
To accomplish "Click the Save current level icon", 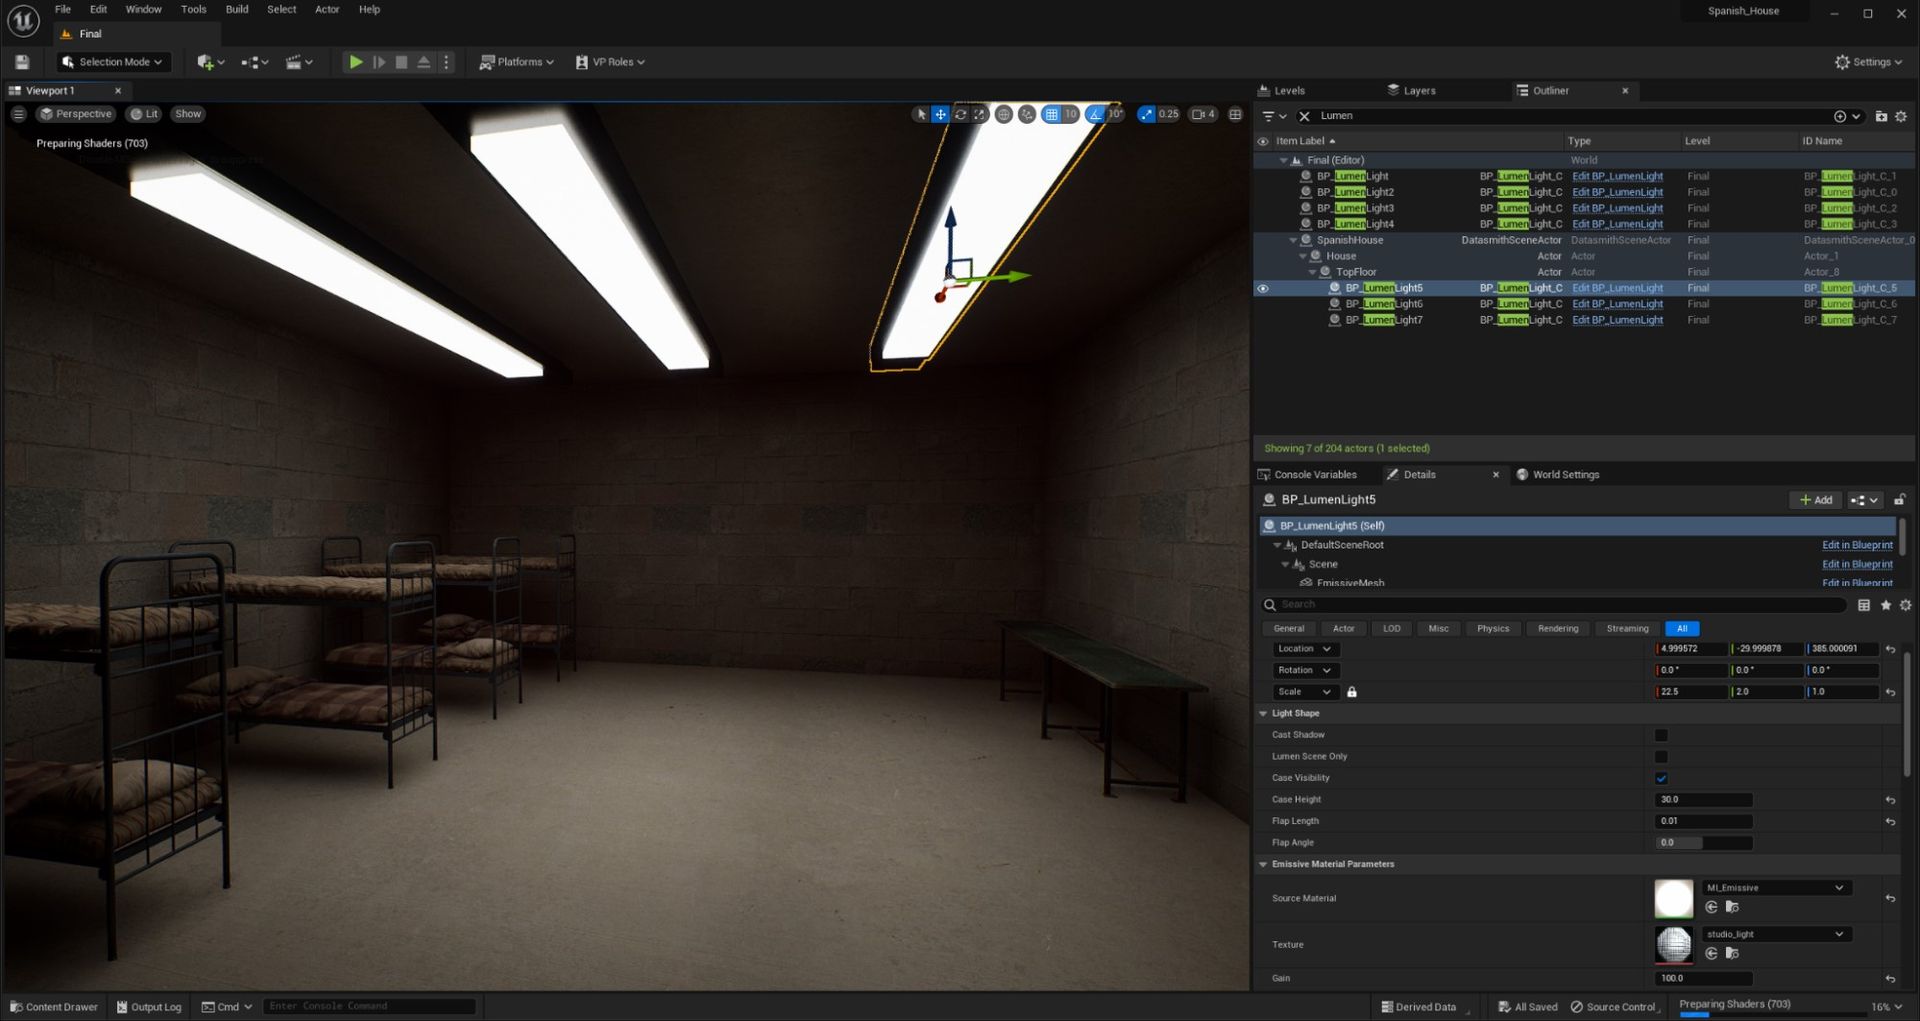I will pyautogui.click(x=20, y=61).
